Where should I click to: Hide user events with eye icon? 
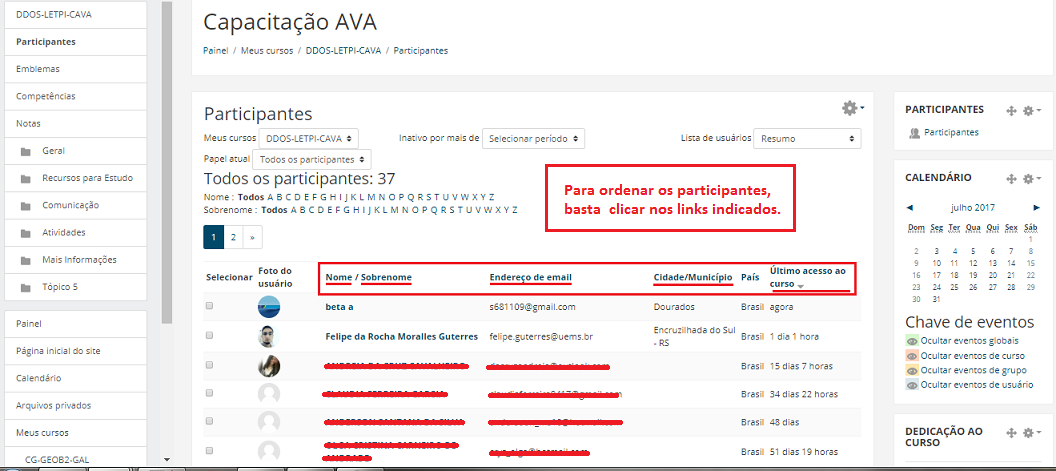tap(912, 385)
